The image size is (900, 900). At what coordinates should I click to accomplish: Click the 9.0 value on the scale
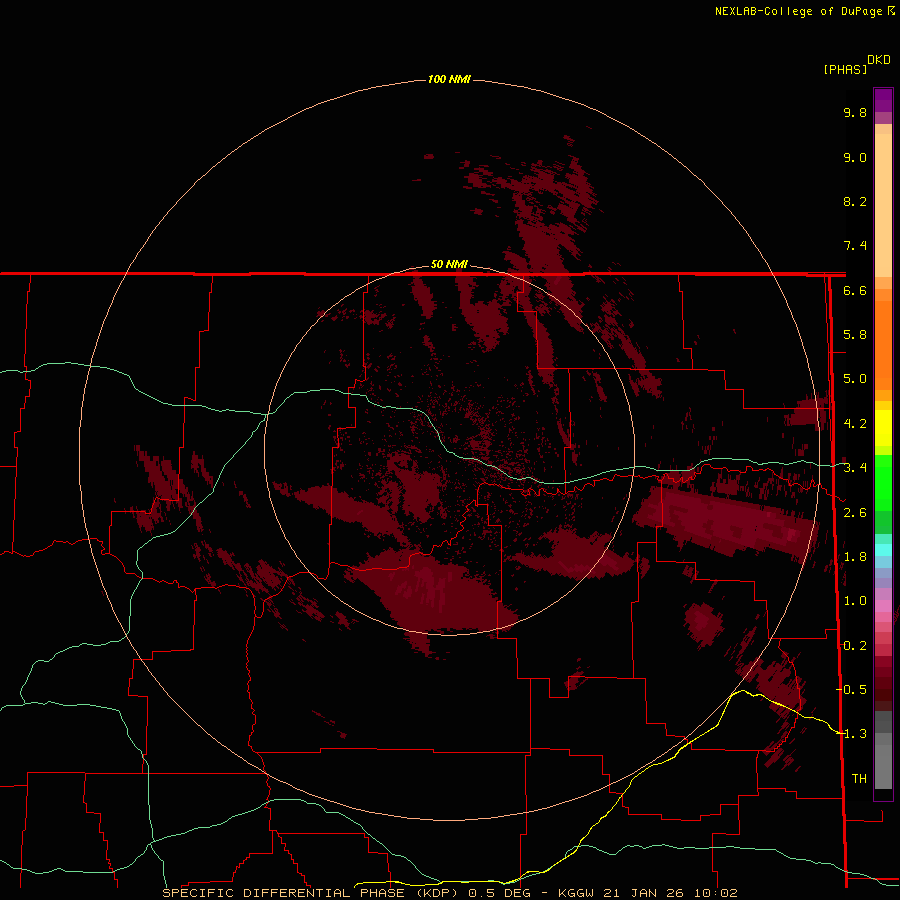pyautogui.click(x=855, y=157)
